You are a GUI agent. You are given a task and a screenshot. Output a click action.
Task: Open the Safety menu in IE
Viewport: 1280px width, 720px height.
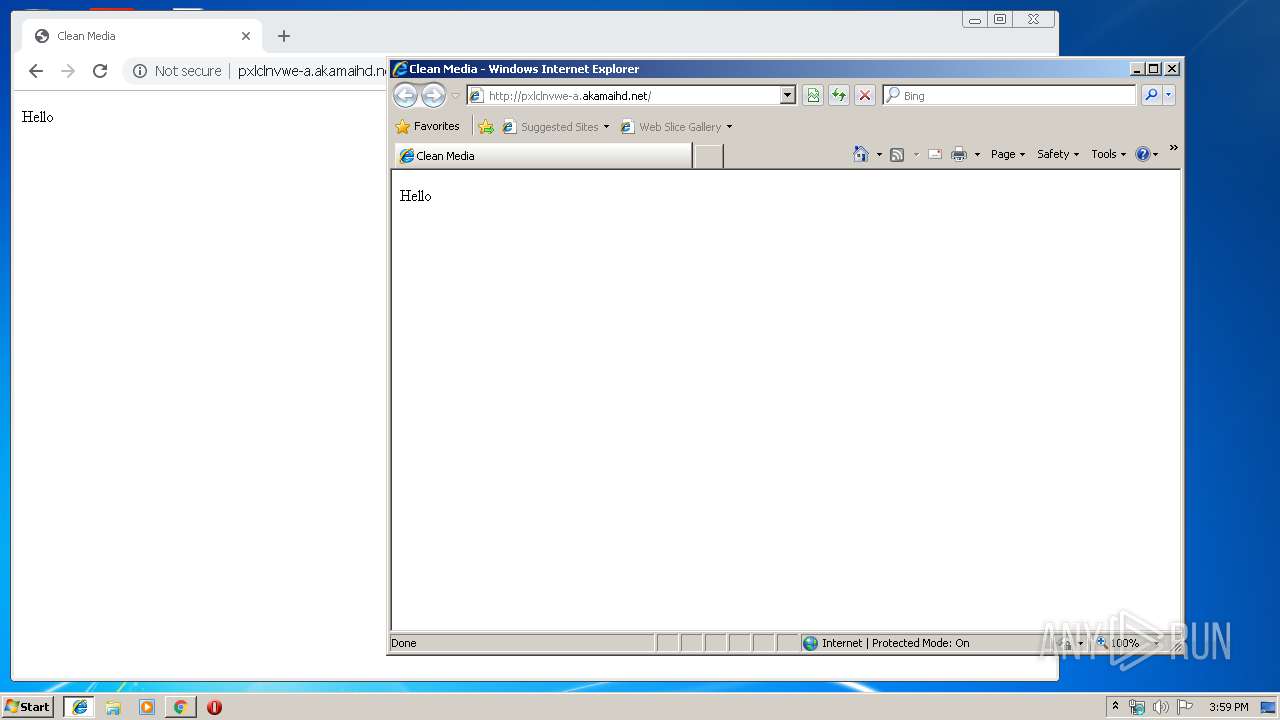click(1058, 154)
